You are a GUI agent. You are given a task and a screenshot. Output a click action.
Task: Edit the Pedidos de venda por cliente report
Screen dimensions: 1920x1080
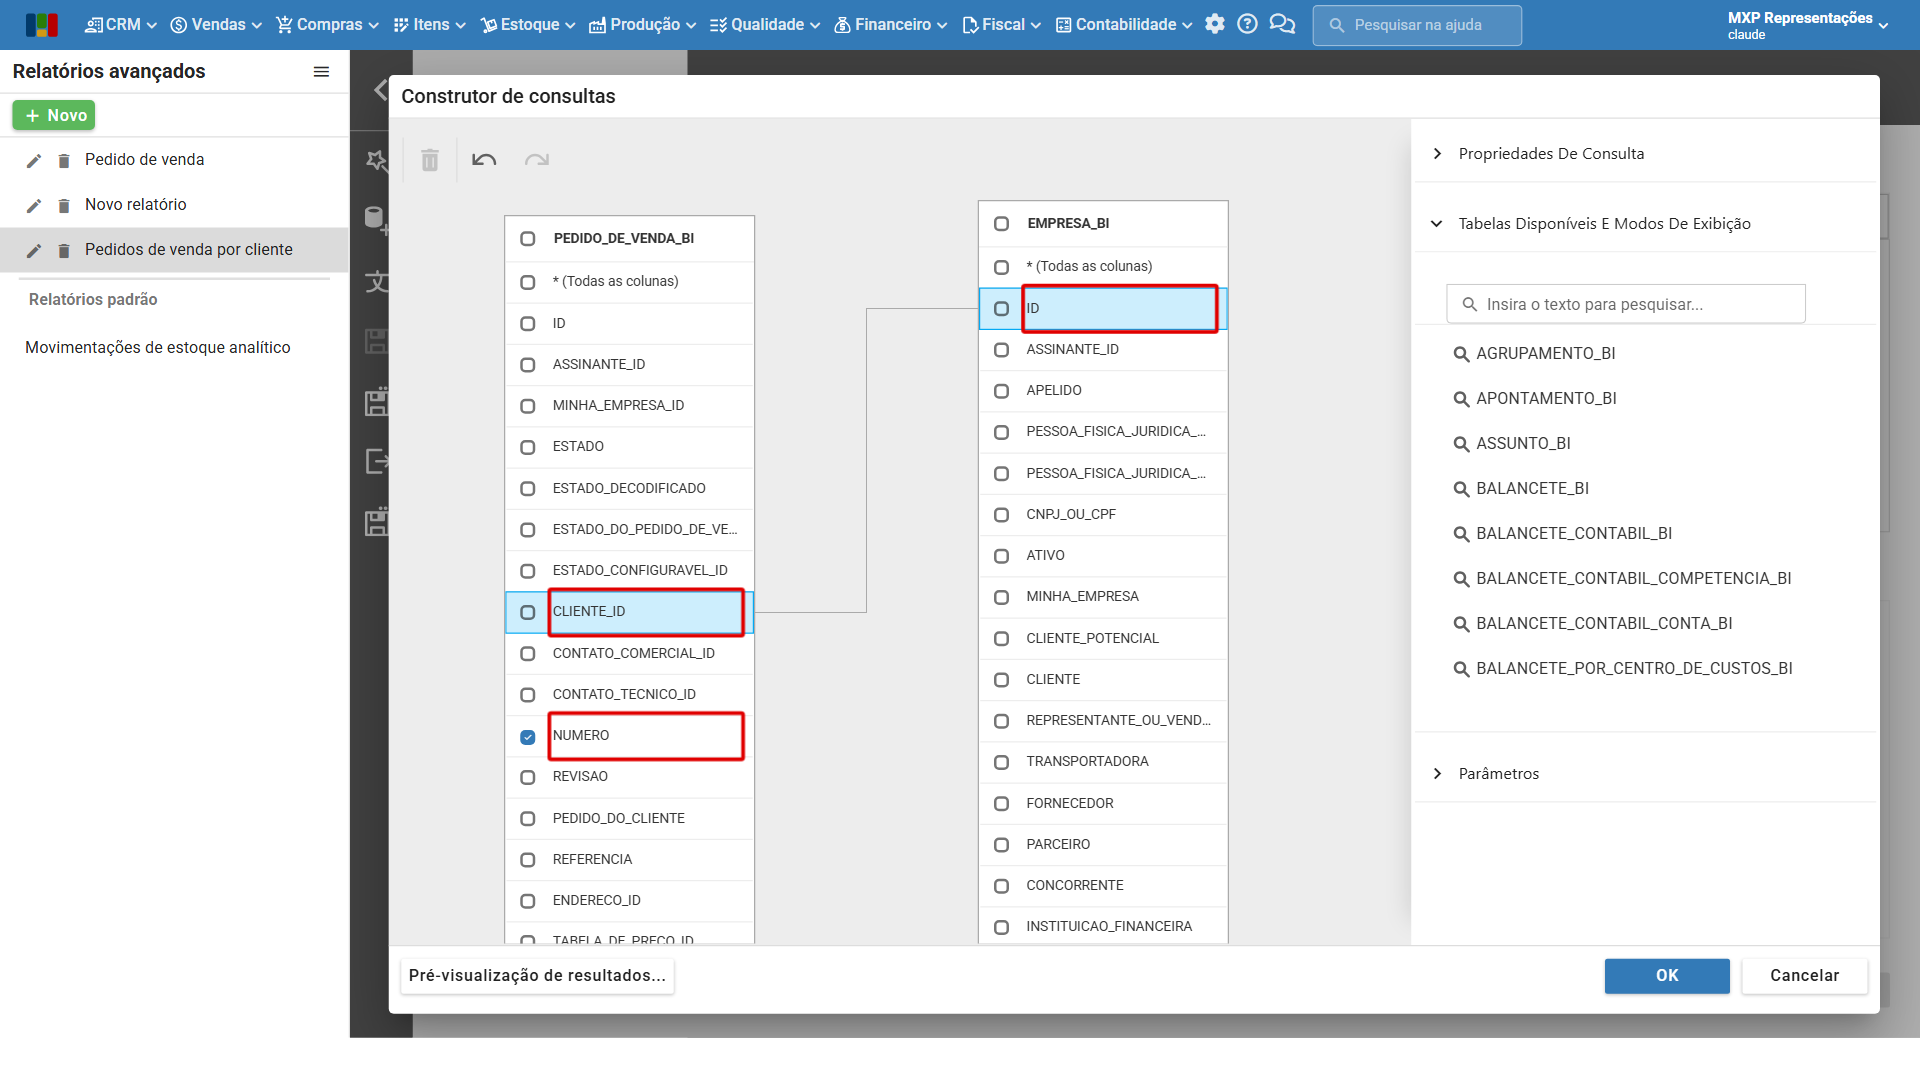34,251
